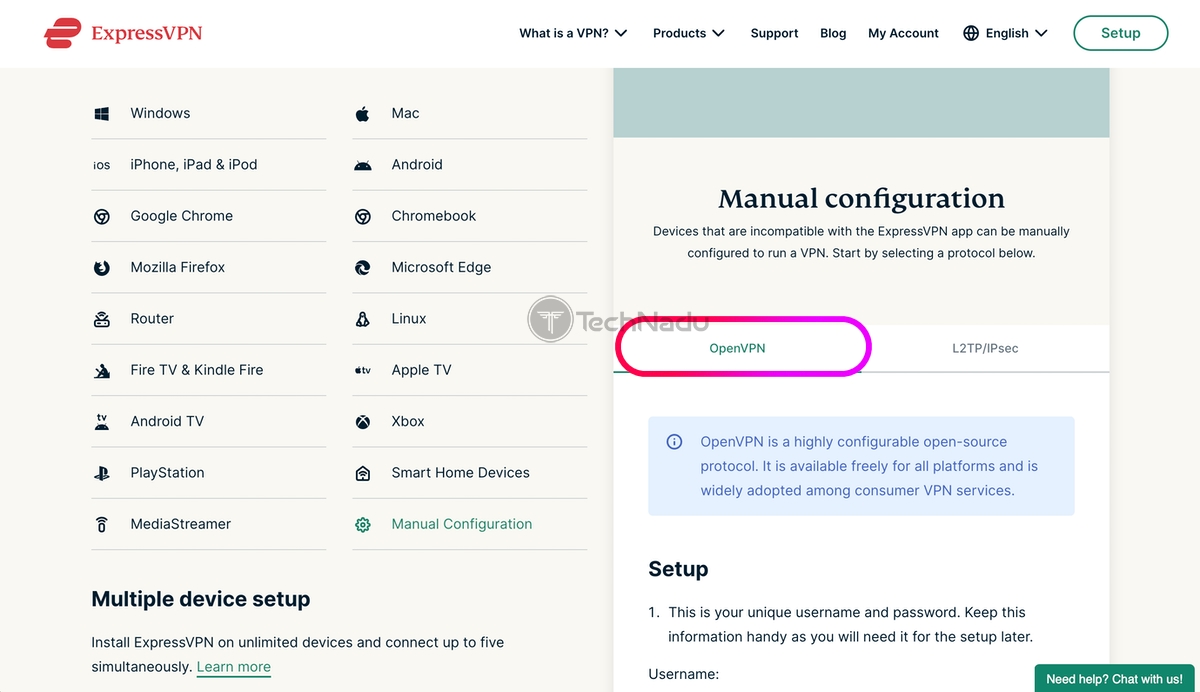The image size is (1200, 692).
Task: Open Fire TV & Kindle Fire setup
Action: tap(208, 370)
